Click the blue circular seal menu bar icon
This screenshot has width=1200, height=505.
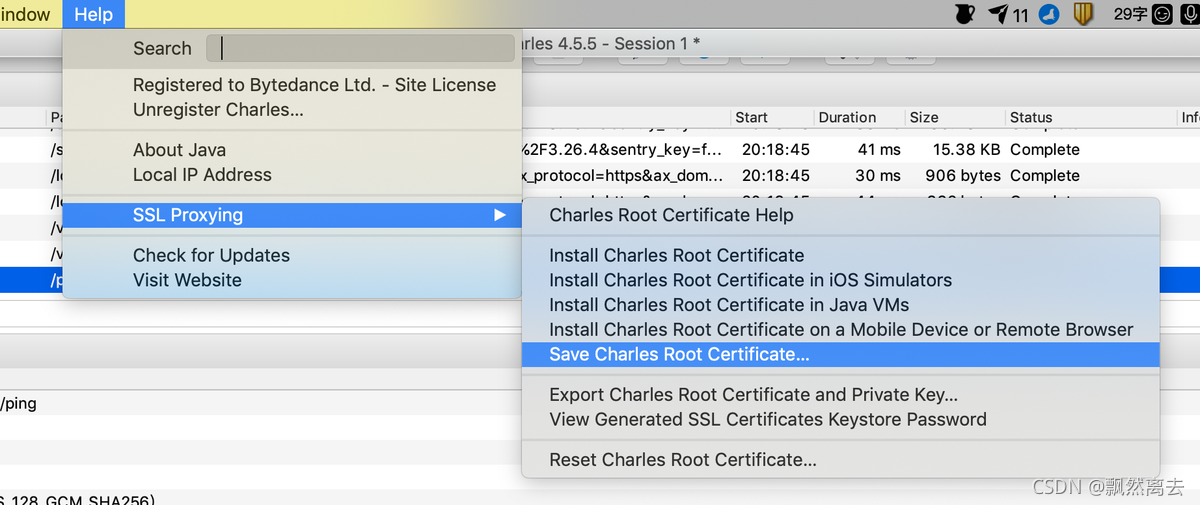[x=1049, y=14]
